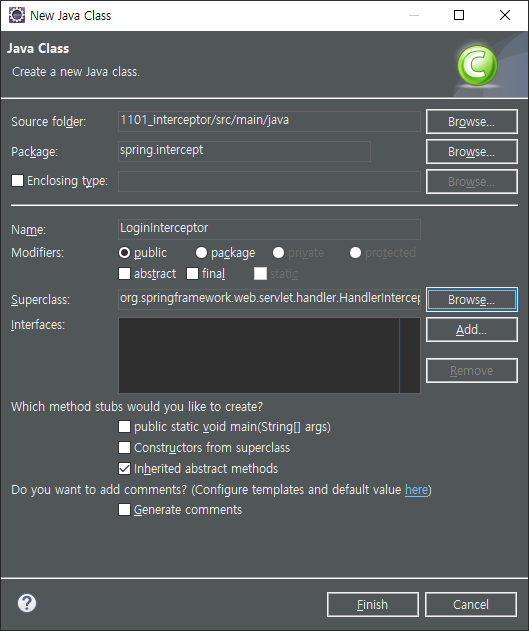The height and width of the screenshot is (631, 529).
Task: Enable the Enclosing type checkbox
Action: pyautogui.click(x=17, y=181)
